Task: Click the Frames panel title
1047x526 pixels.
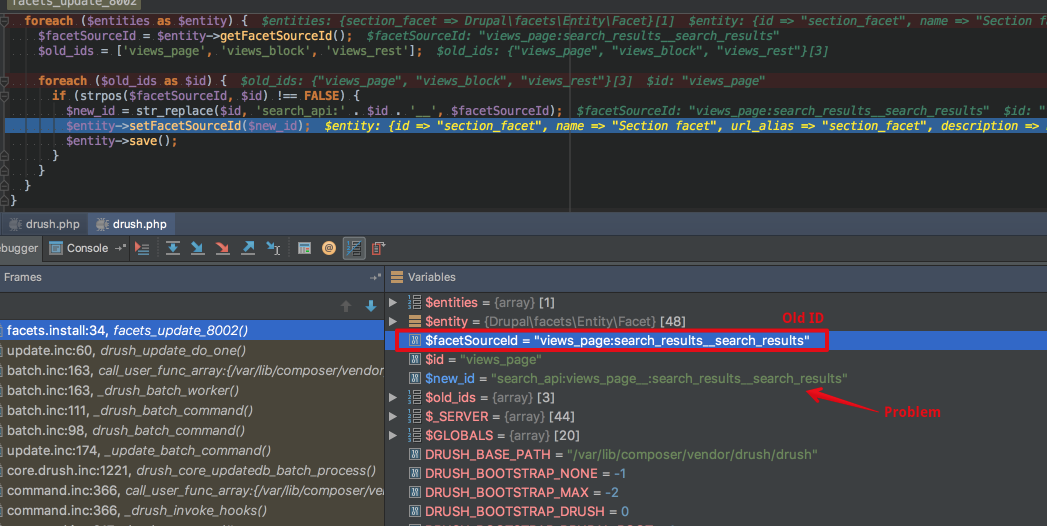Action: point(23,277)
